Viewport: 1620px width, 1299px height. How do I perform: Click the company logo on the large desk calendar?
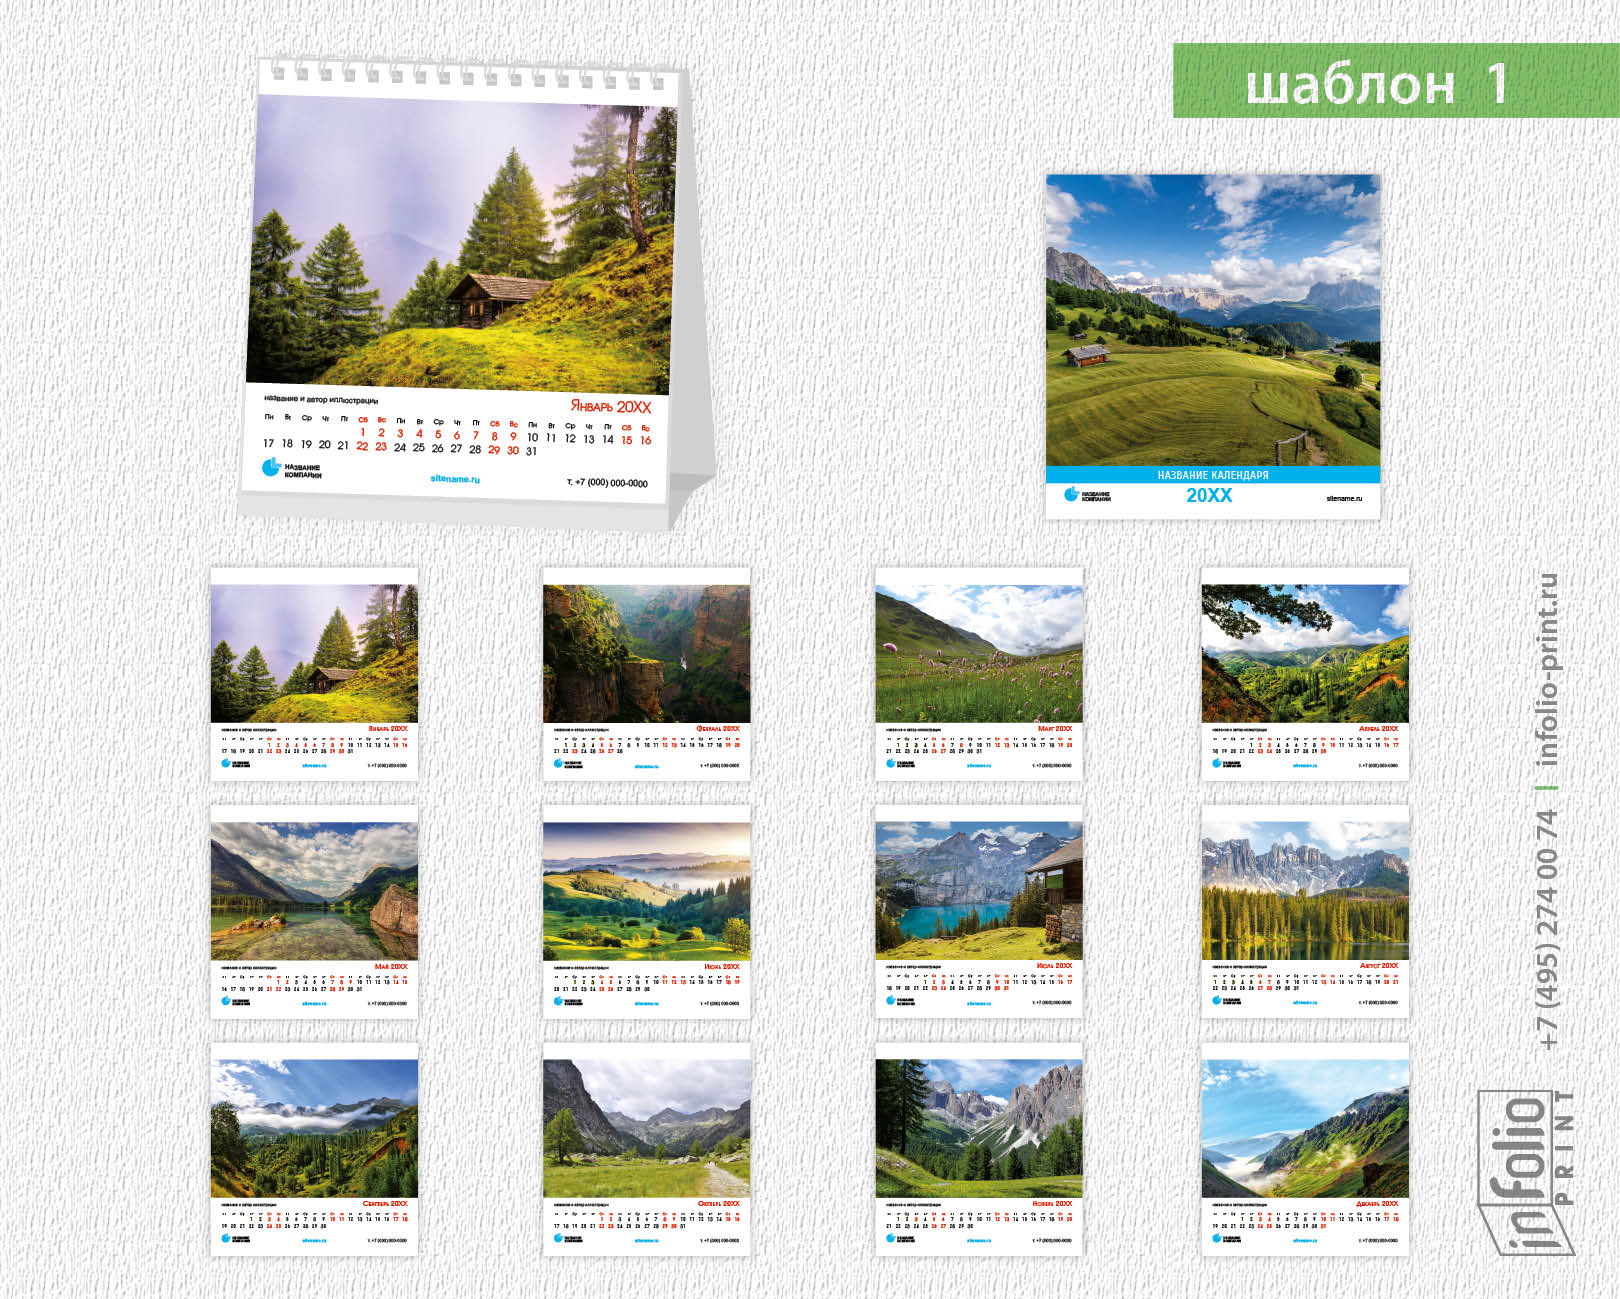point(291,469)
